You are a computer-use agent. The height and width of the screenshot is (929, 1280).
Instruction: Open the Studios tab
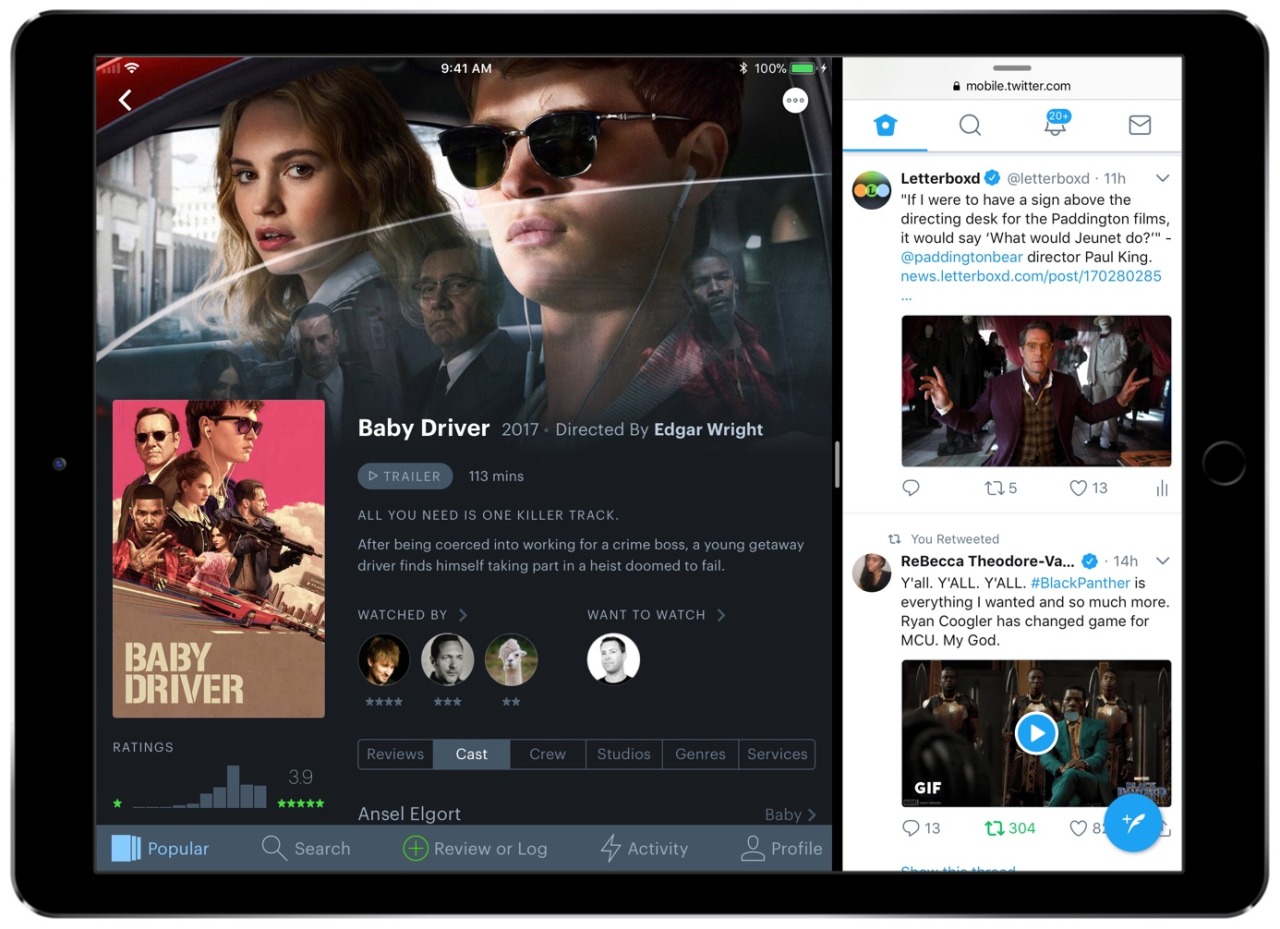coord(624,754)
